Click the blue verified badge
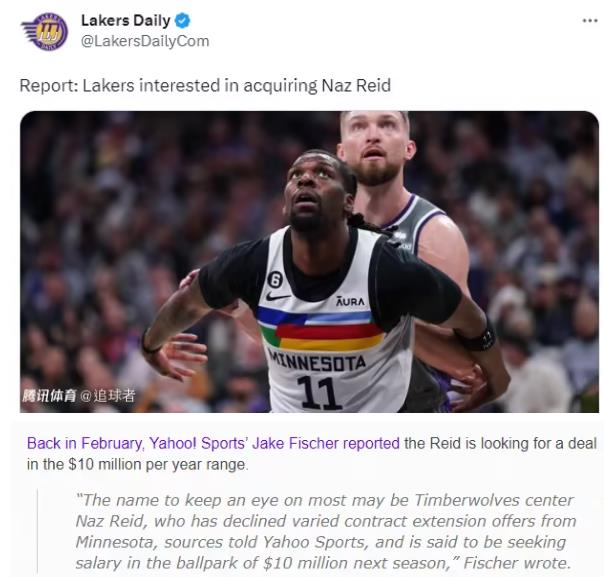Viewport: 604px width, 577px height. coord(182,20)
